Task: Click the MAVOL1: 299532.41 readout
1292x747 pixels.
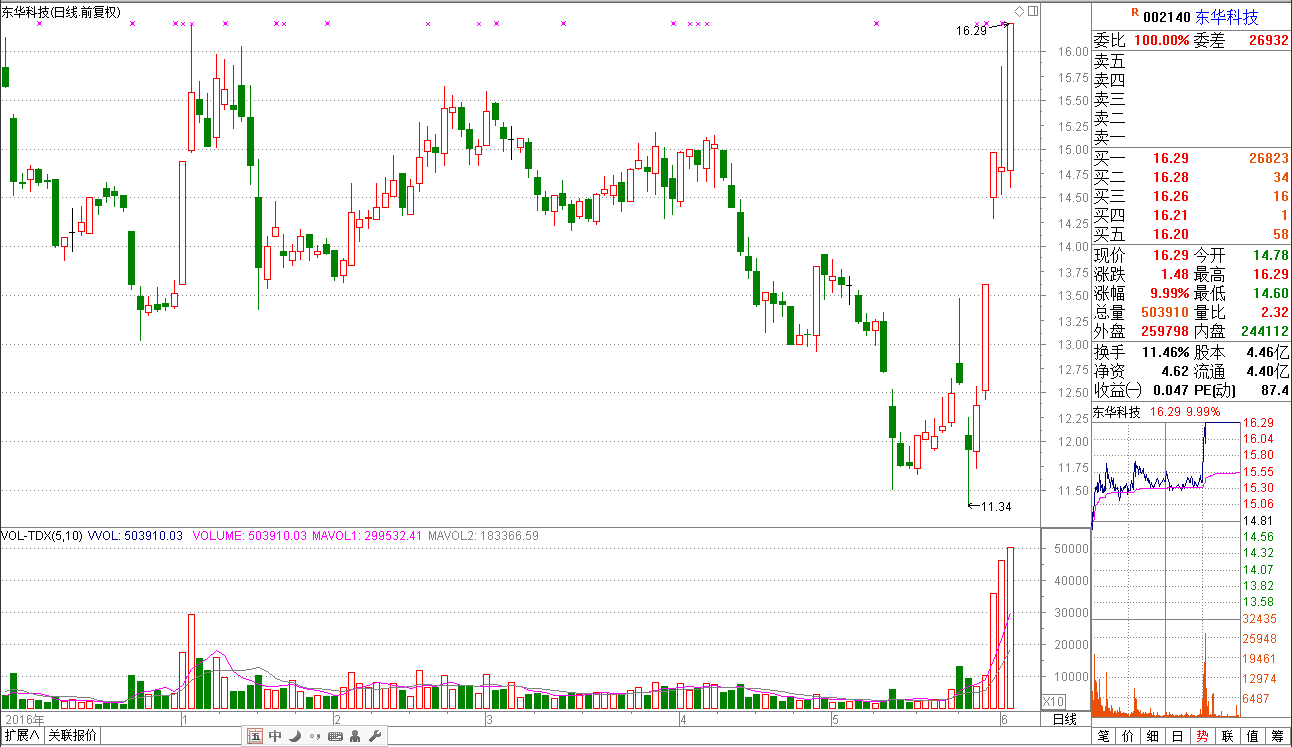Action: pos(365,536)
